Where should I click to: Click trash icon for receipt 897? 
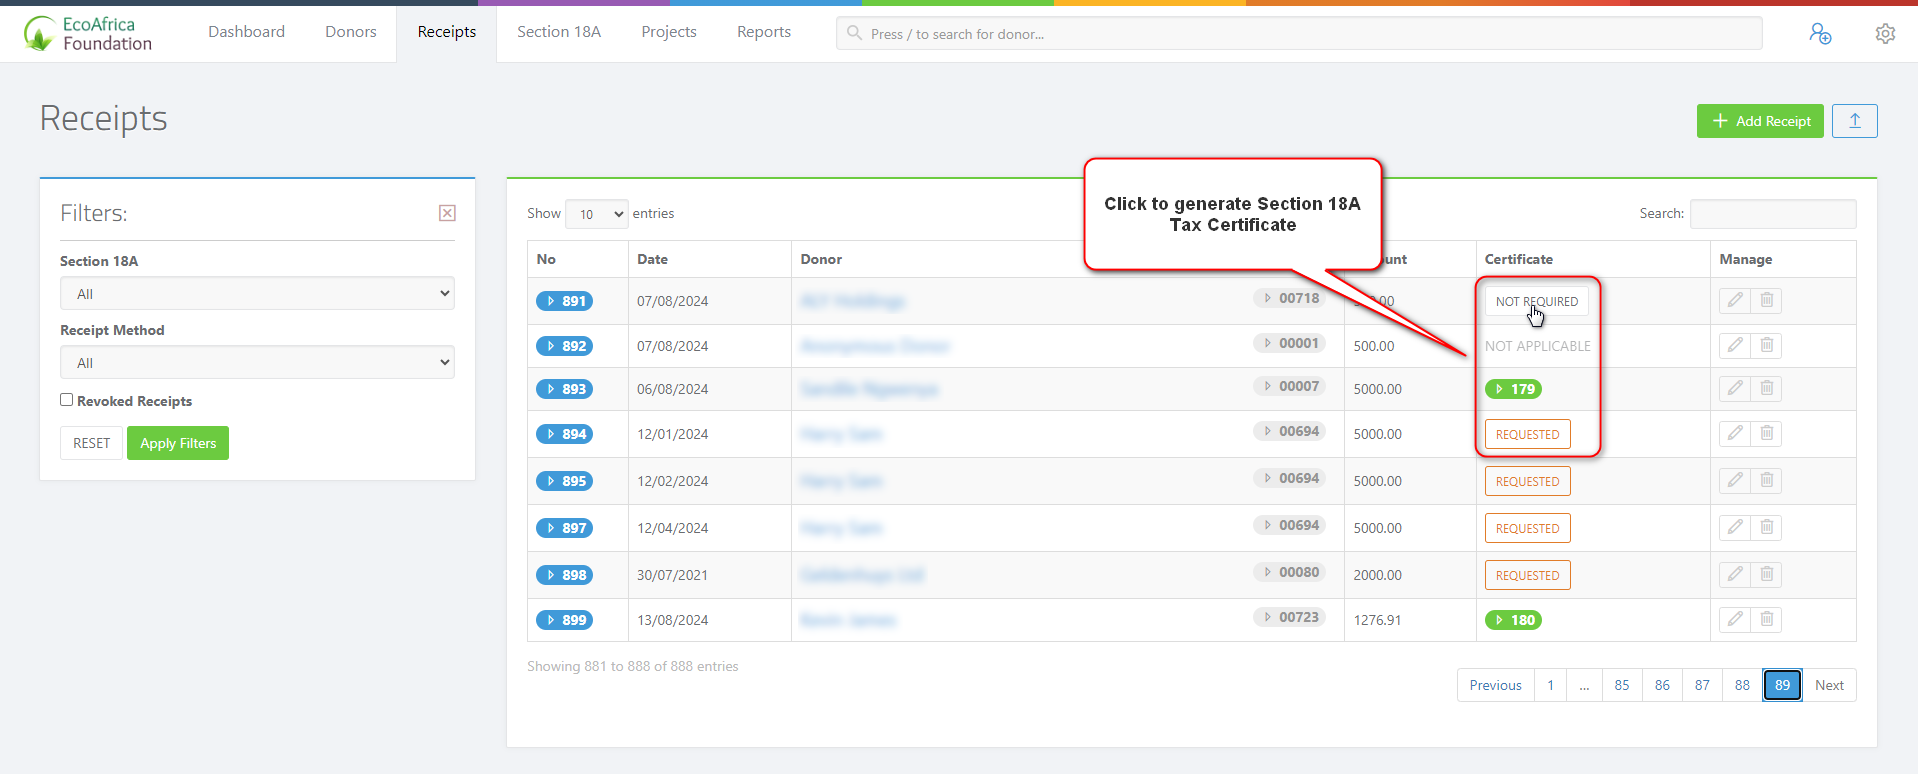1767,527
